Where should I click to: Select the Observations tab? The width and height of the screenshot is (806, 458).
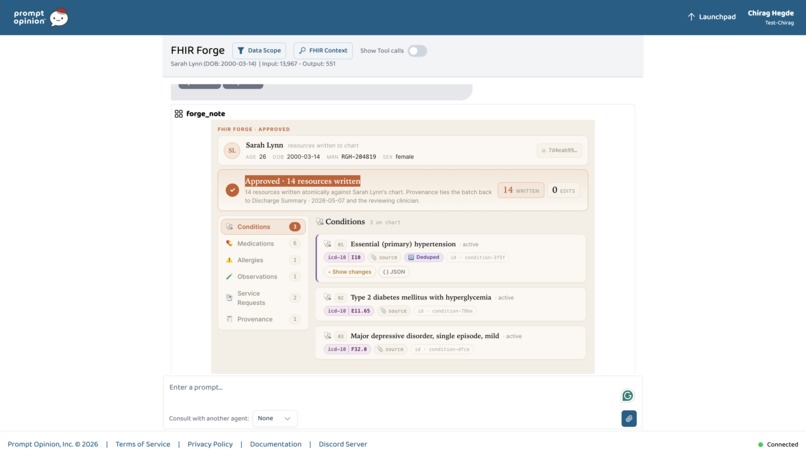(263, 277)
